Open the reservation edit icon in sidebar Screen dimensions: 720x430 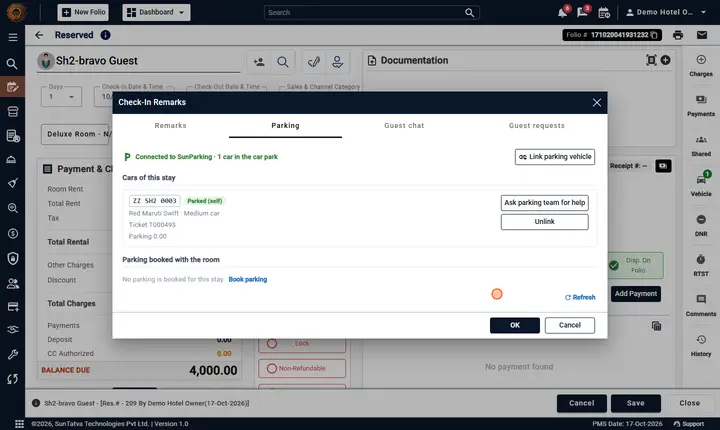tap(12, 87)
